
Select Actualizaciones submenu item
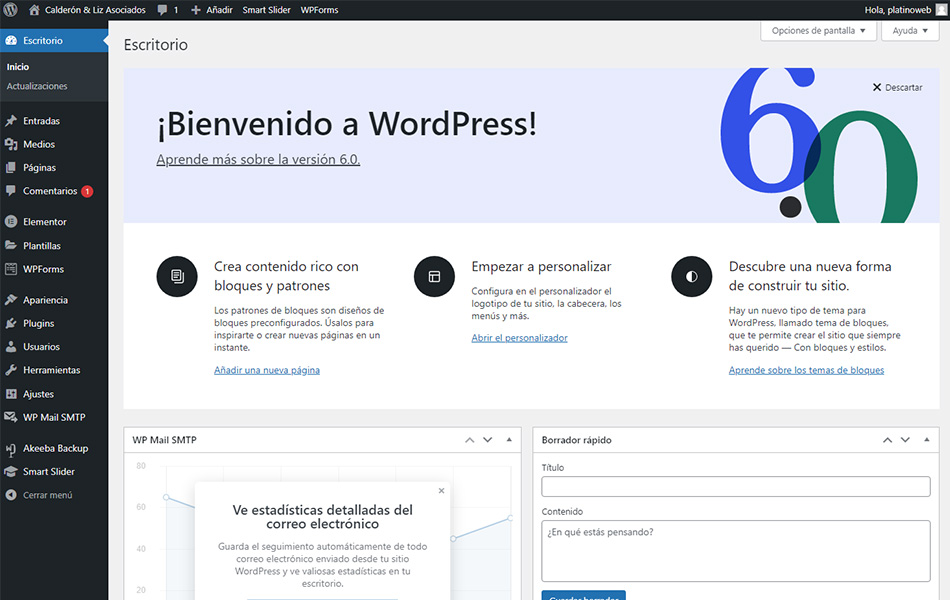[x=37, y=86]
